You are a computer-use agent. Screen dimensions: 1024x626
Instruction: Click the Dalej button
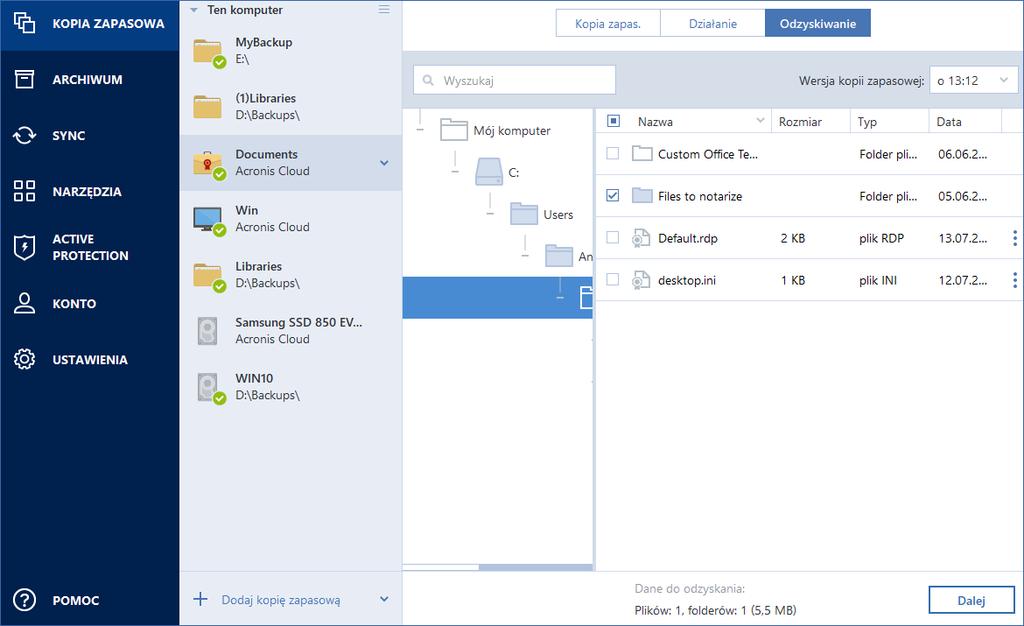(972, 601)
